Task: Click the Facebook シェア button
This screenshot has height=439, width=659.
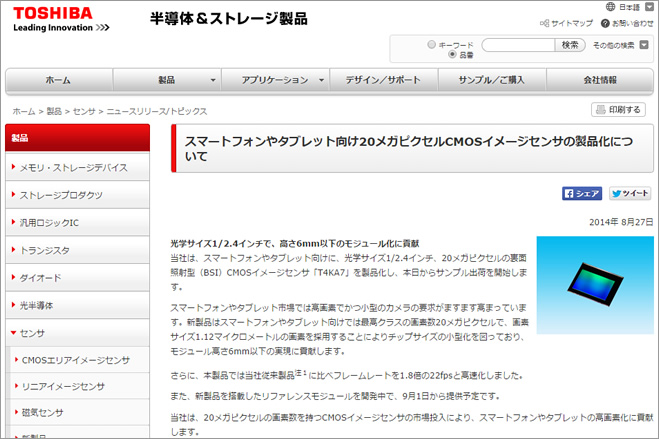Action: coord(582,193)
